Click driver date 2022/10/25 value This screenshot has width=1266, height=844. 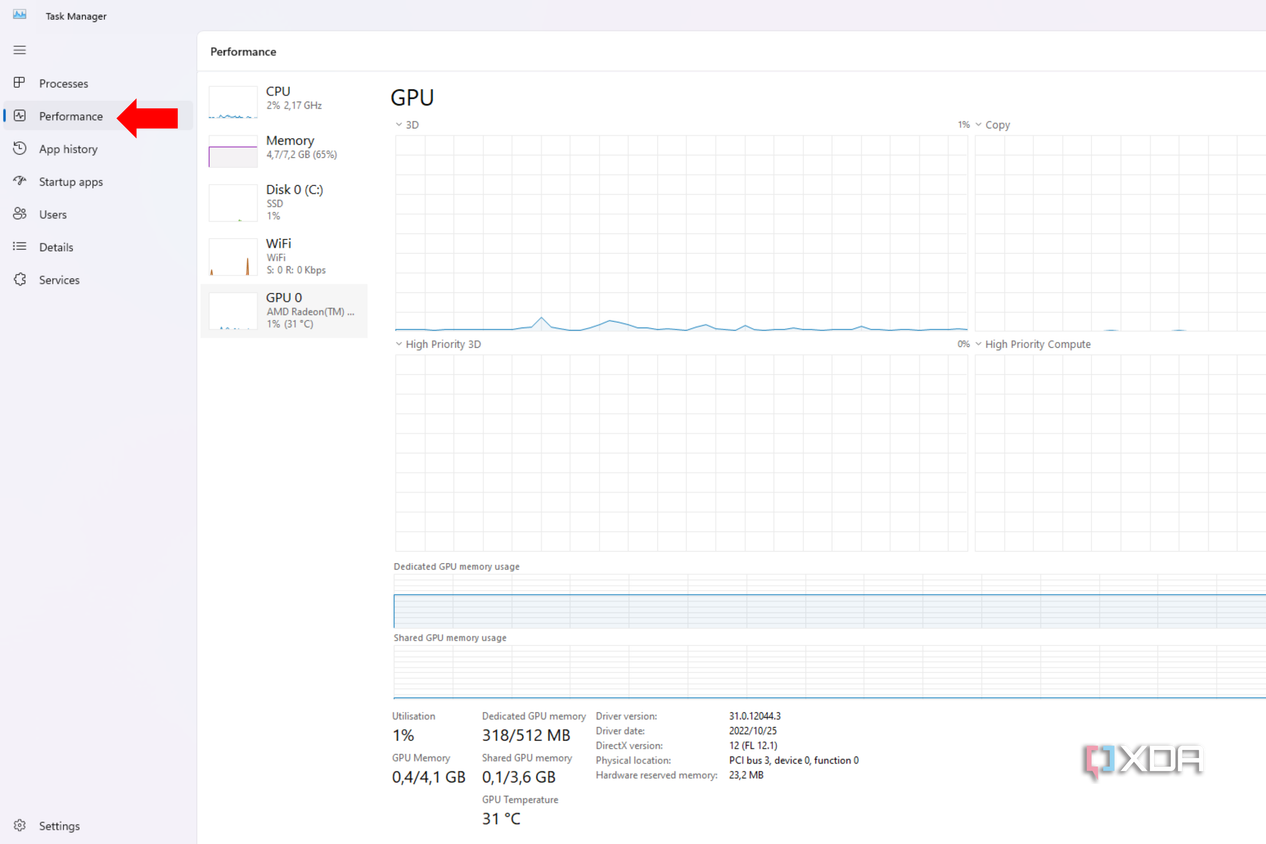(751, 731)
